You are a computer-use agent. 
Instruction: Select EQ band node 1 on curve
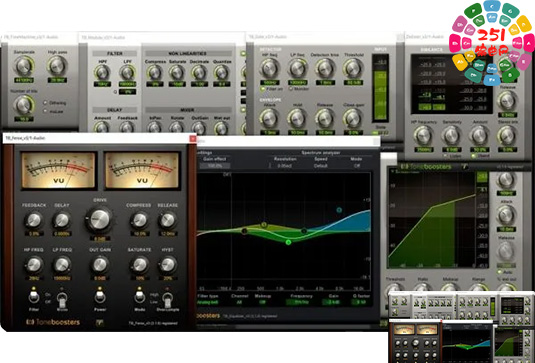[x=244, y=231]
